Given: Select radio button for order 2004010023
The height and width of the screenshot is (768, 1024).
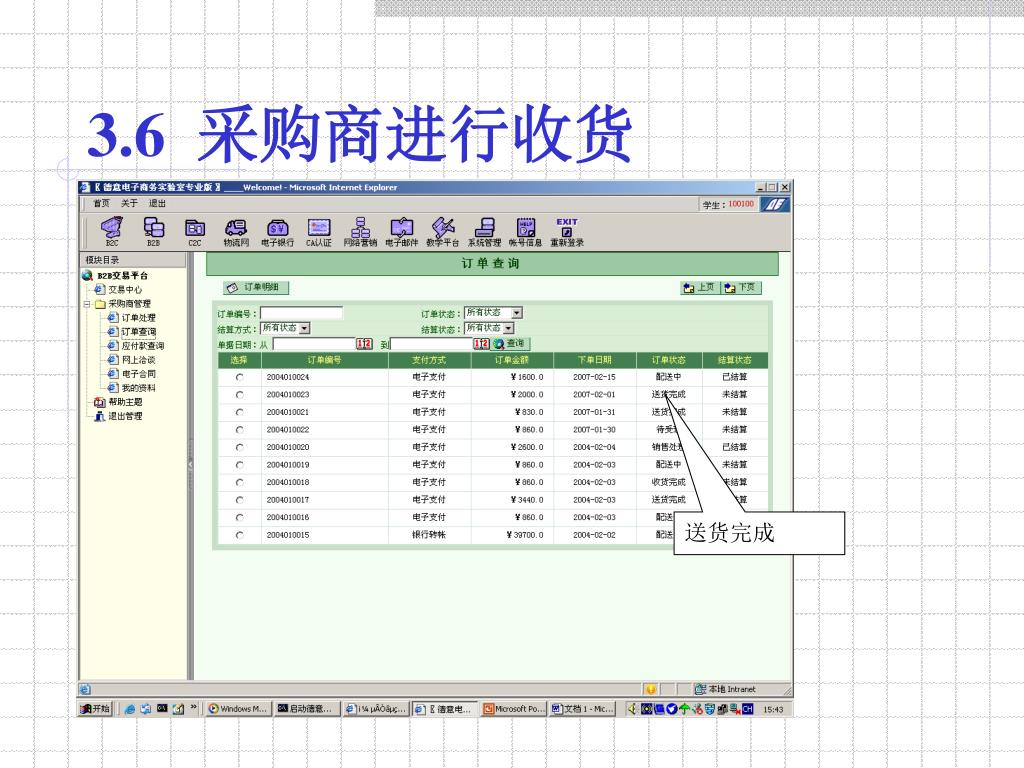Looking at the screenshot, I should (240, 395).
